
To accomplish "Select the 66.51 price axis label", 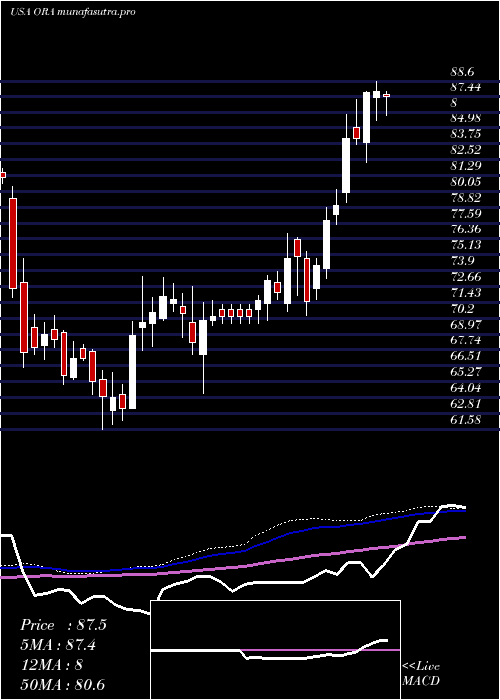I will 466,356.
